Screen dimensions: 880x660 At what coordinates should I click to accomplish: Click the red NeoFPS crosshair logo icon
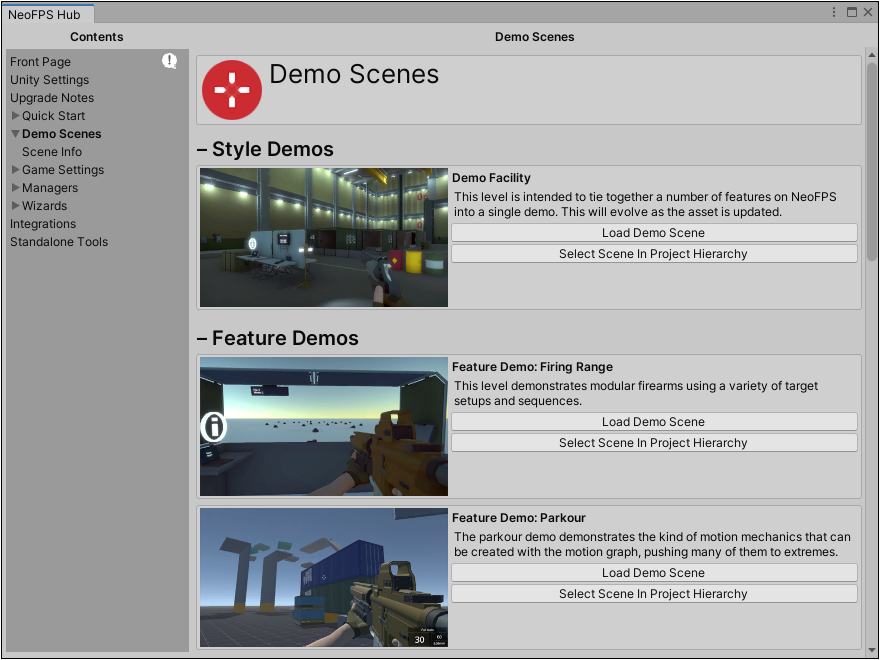tap(232, 90)
